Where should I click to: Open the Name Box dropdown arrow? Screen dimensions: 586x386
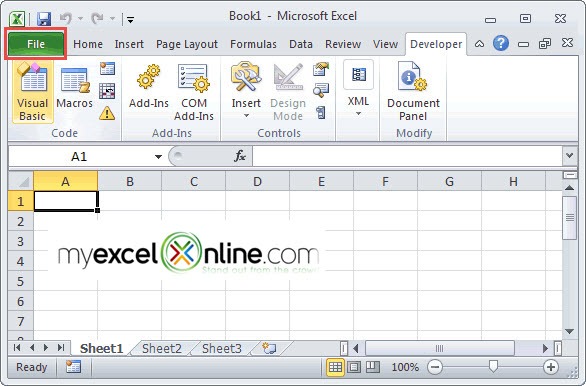[158, 157]
